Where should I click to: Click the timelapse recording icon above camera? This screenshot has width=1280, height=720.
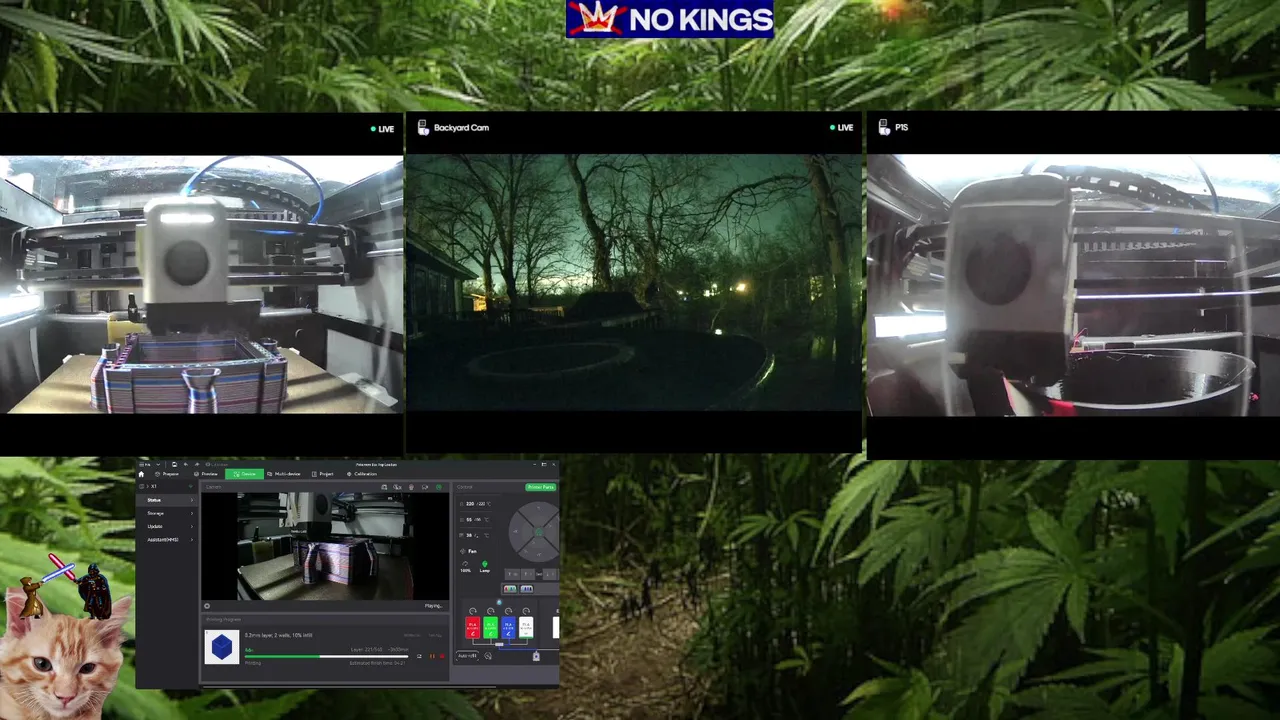tap(397, 487)
